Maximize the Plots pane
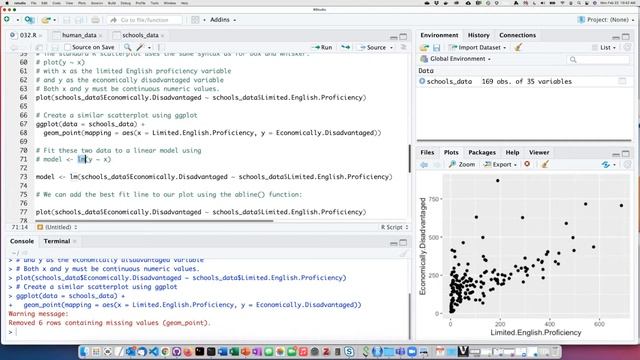Image resolution: width=640 pixels, height=360 pixels. pyautogui.click(x=626, y=153)
